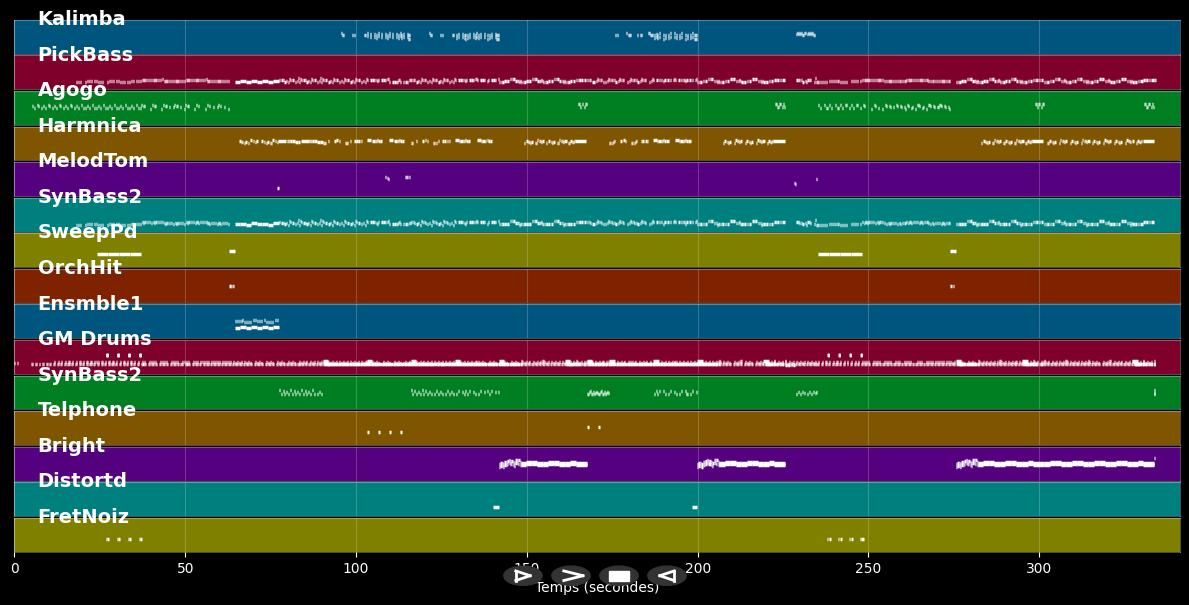Click the left-pointing triangle rewind button
The image size is (1189, 605).
(x=666, y=576)
